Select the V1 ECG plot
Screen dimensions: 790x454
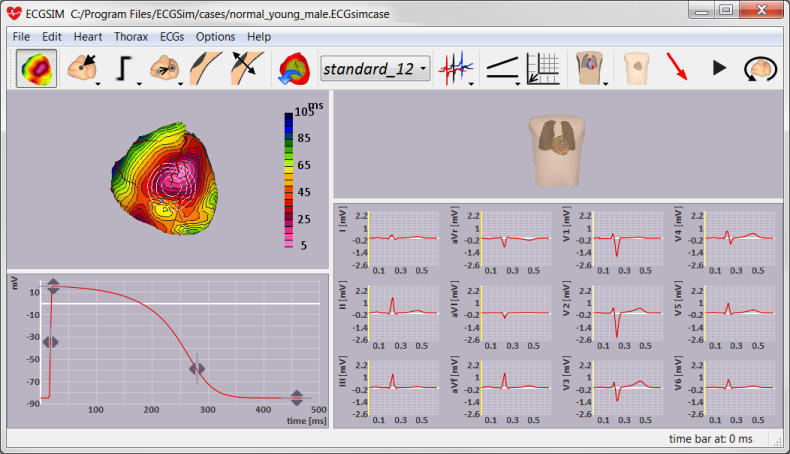(627, 238)
